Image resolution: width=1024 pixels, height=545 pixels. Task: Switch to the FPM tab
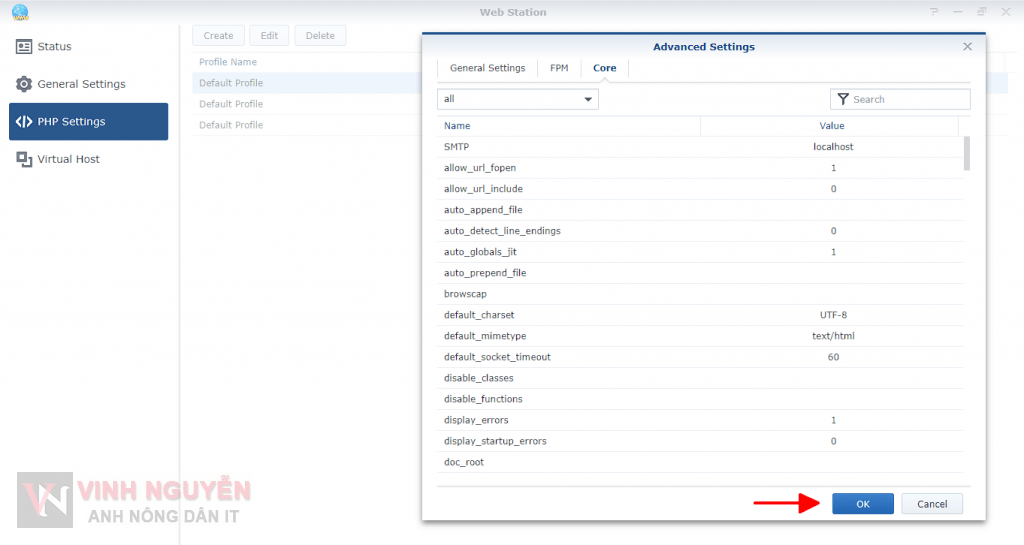(559, 68)
